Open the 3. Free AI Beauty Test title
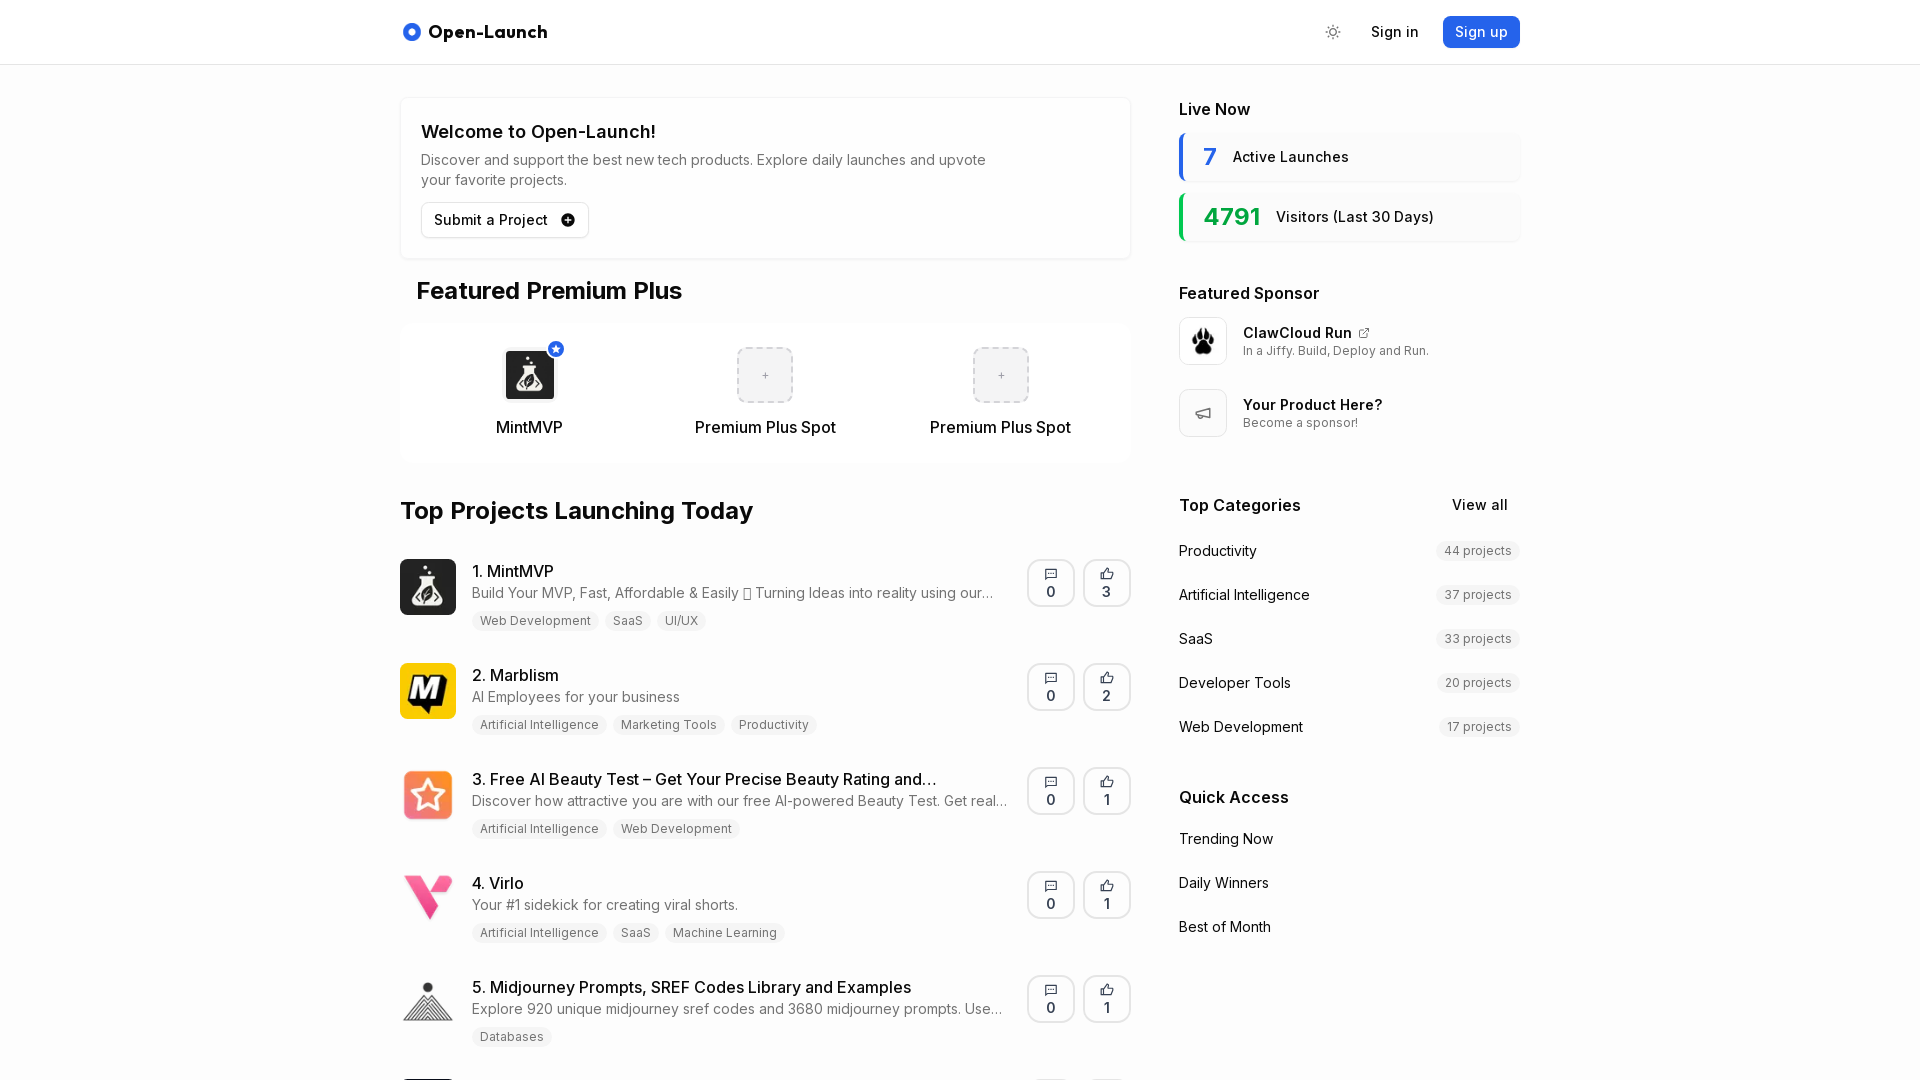This screenshot has height=1080, width=1920. pos(704,779)
